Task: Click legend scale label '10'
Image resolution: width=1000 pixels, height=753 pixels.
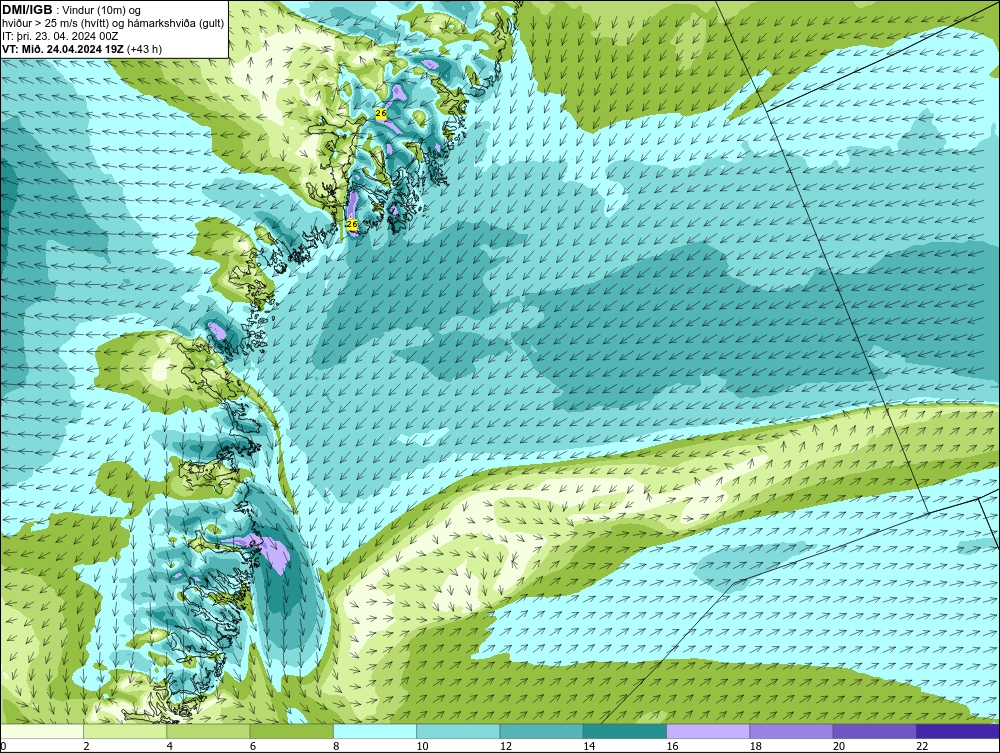Action: coord(422,746)
